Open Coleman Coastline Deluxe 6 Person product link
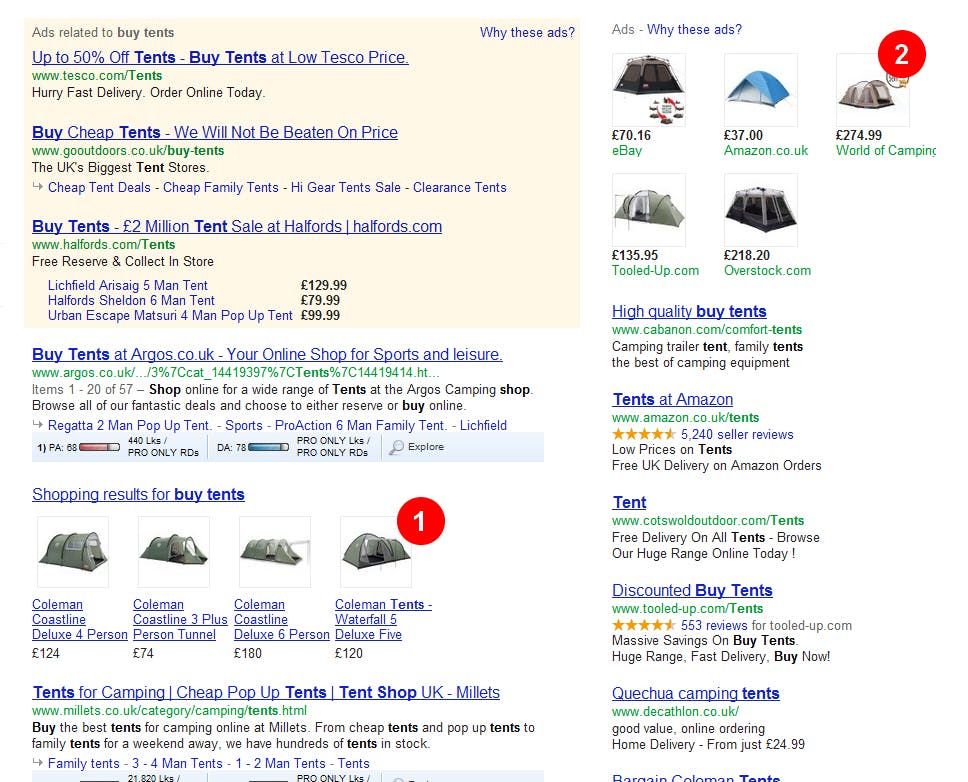968x782 pixels. tap(282, 620)
